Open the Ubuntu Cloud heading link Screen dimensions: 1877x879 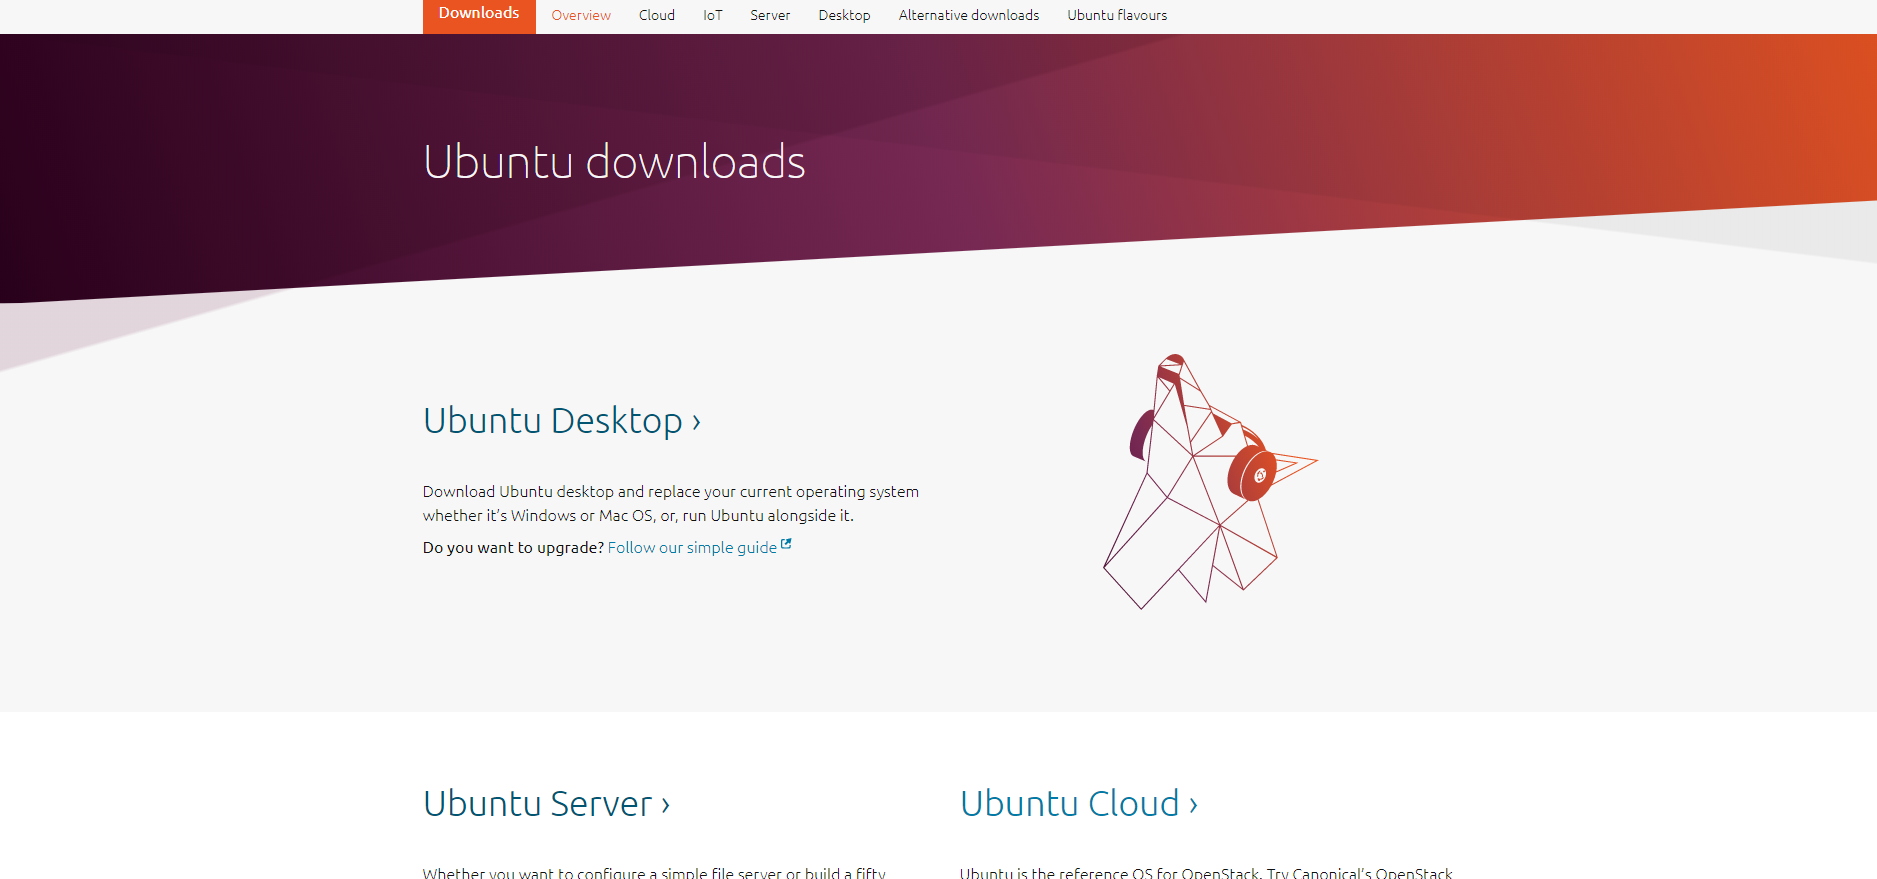[1079, 804]
